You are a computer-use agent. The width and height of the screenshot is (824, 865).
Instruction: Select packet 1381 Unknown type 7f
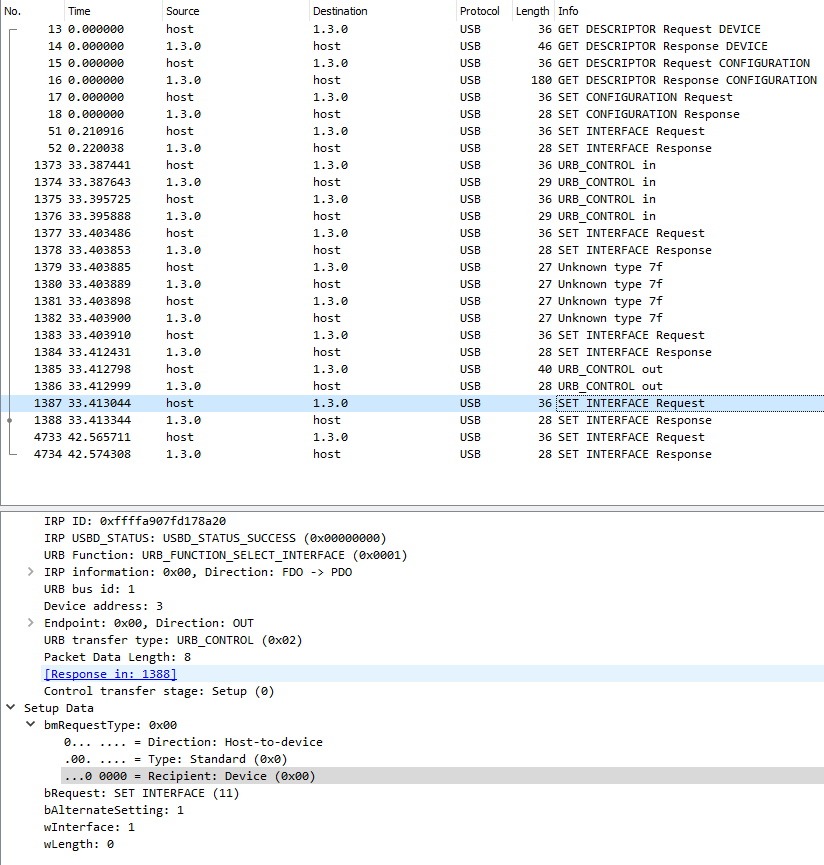[x=412, y=301]
